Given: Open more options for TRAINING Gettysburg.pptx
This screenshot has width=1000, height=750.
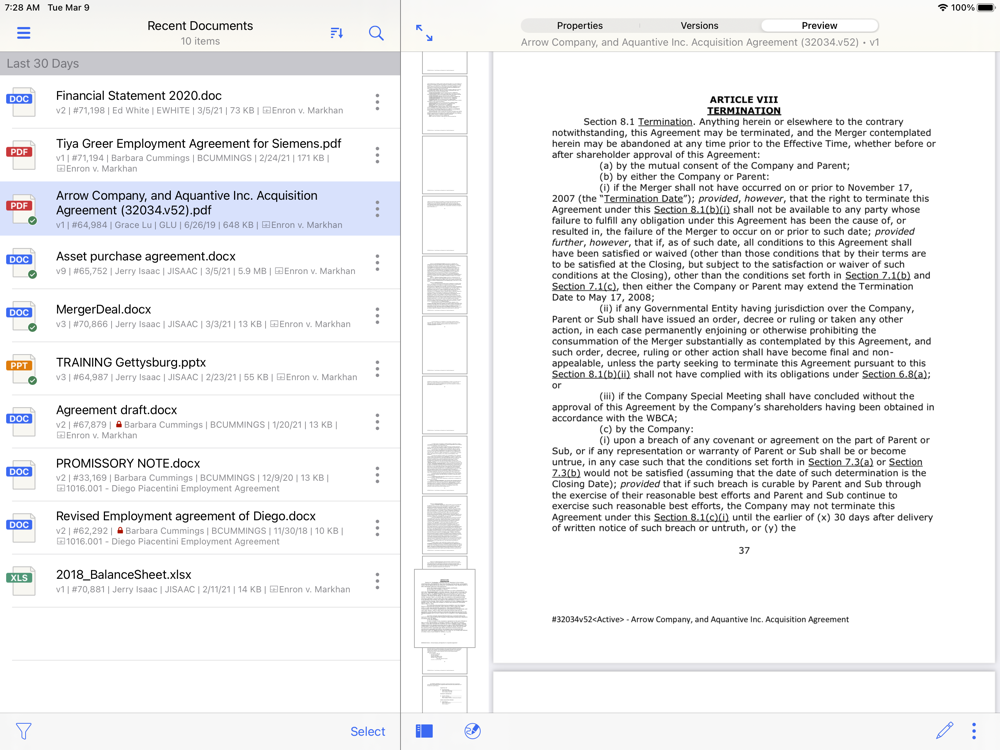Looking at the screenshot, I should [378, 369].
